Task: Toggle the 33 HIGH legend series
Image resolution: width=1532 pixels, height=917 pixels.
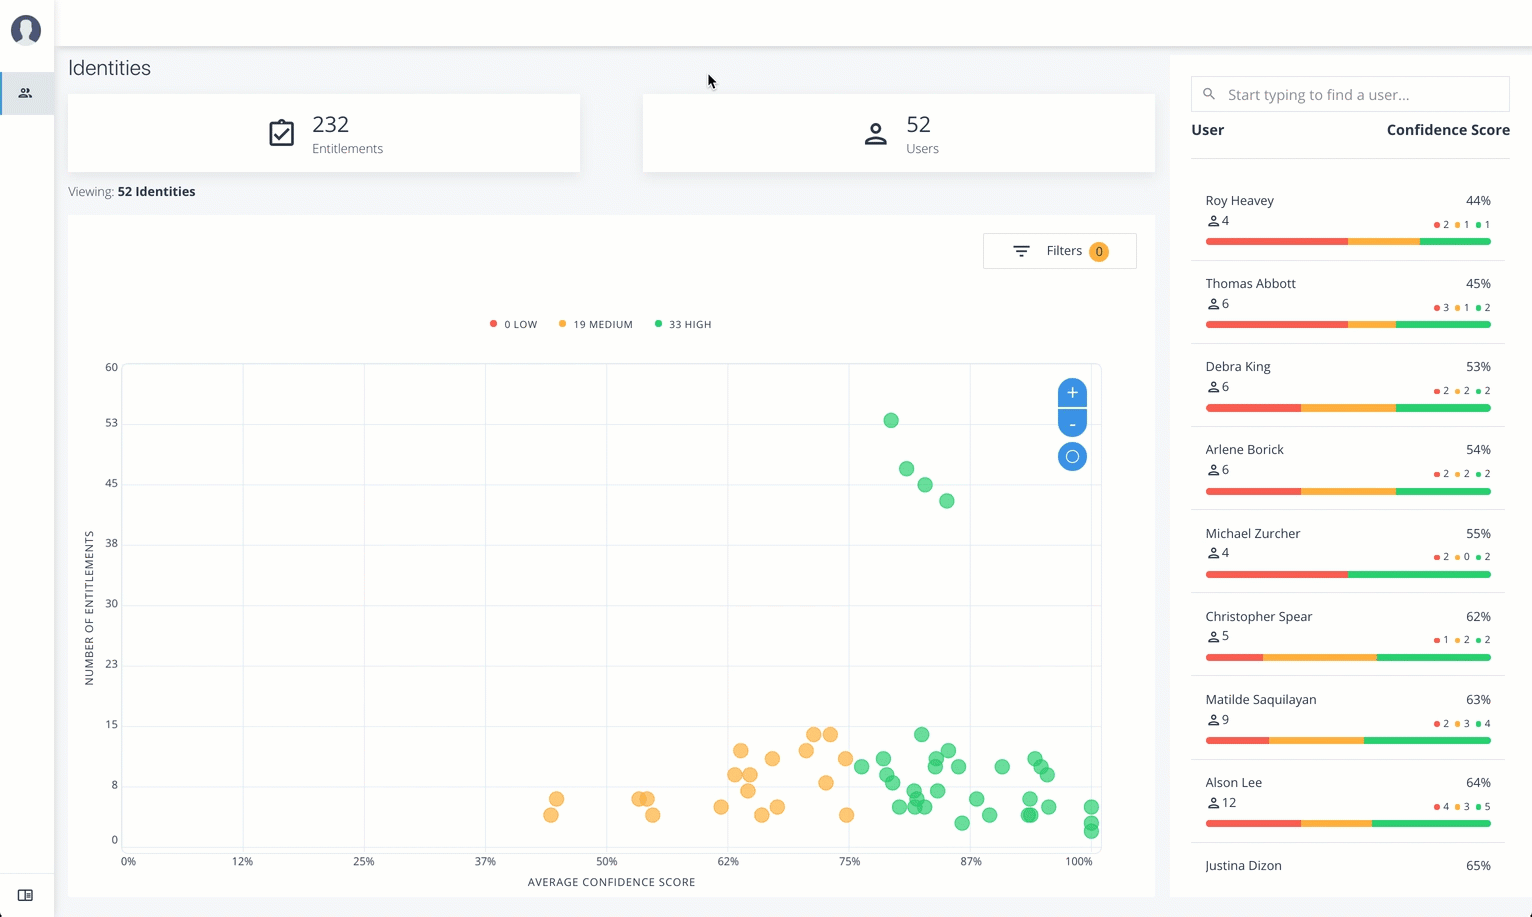Action: (683, 324)
